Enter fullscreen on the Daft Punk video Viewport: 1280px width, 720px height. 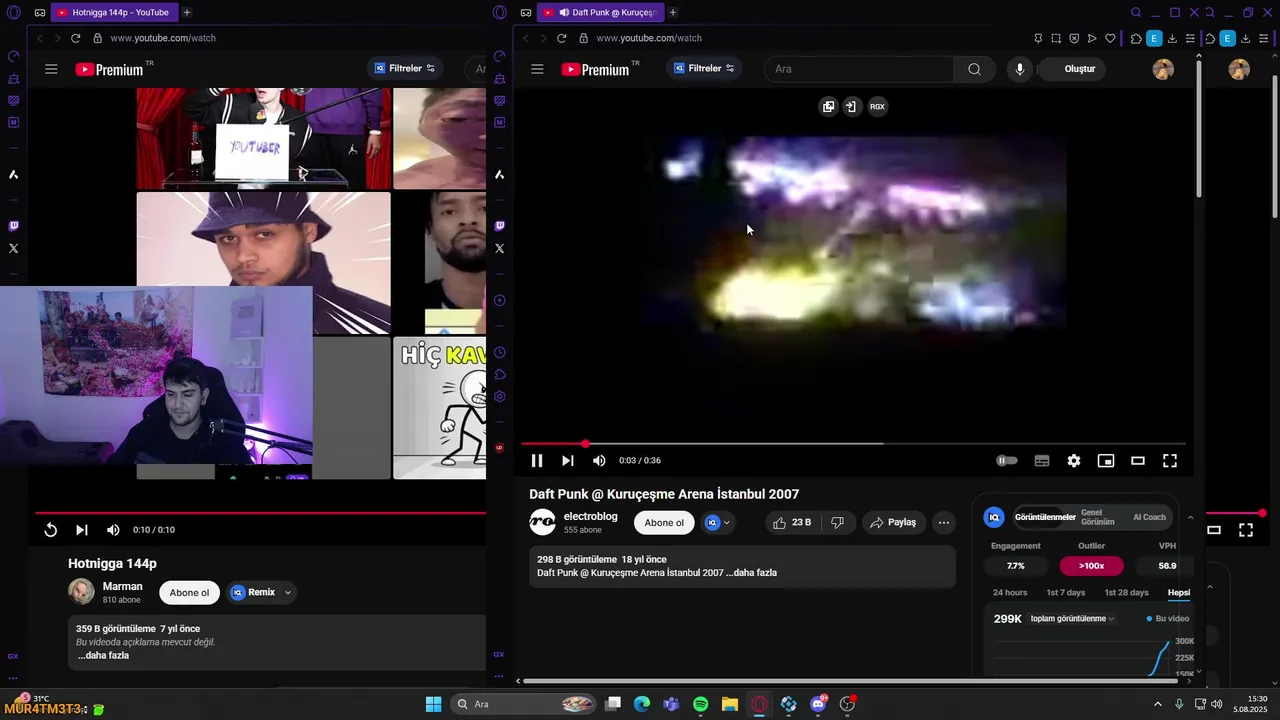(x=1170, y=461)
